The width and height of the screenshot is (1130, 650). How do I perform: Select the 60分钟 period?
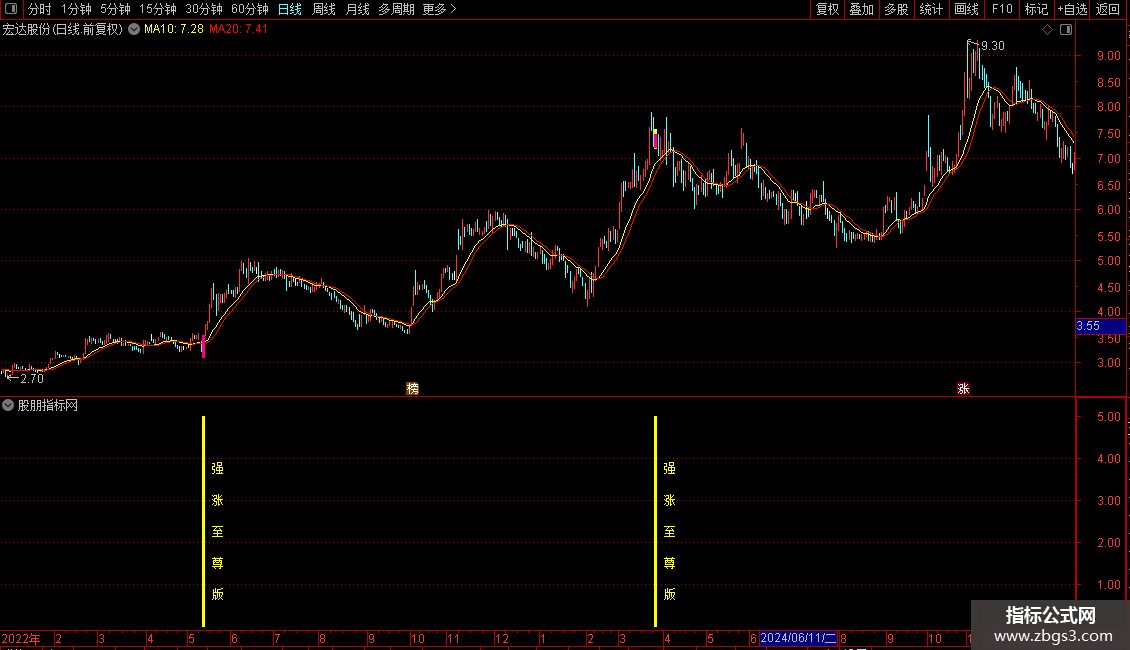(x=250, y=9)
